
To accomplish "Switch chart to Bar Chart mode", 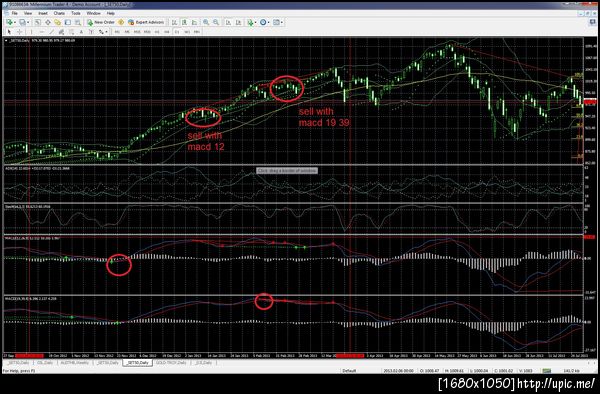I will click(174, 22).
